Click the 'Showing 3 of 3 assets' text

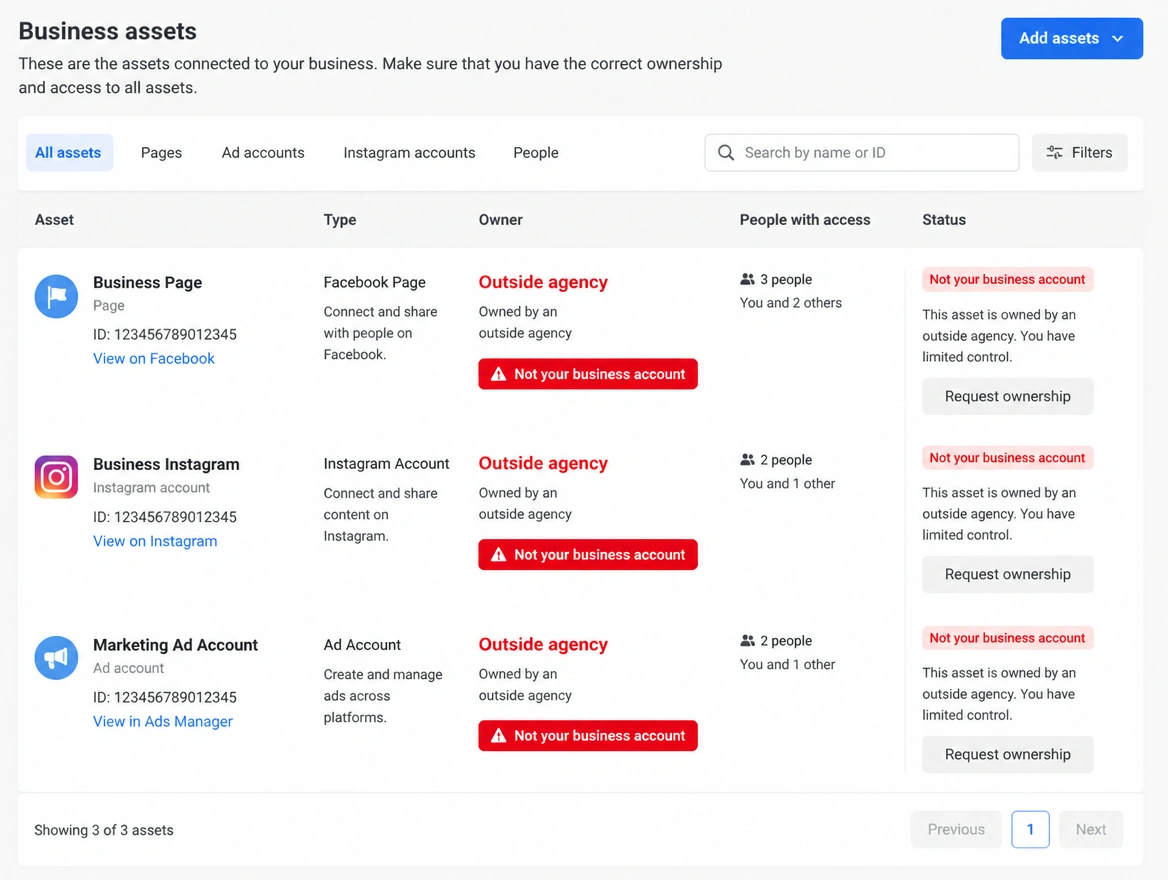(104, 830)
